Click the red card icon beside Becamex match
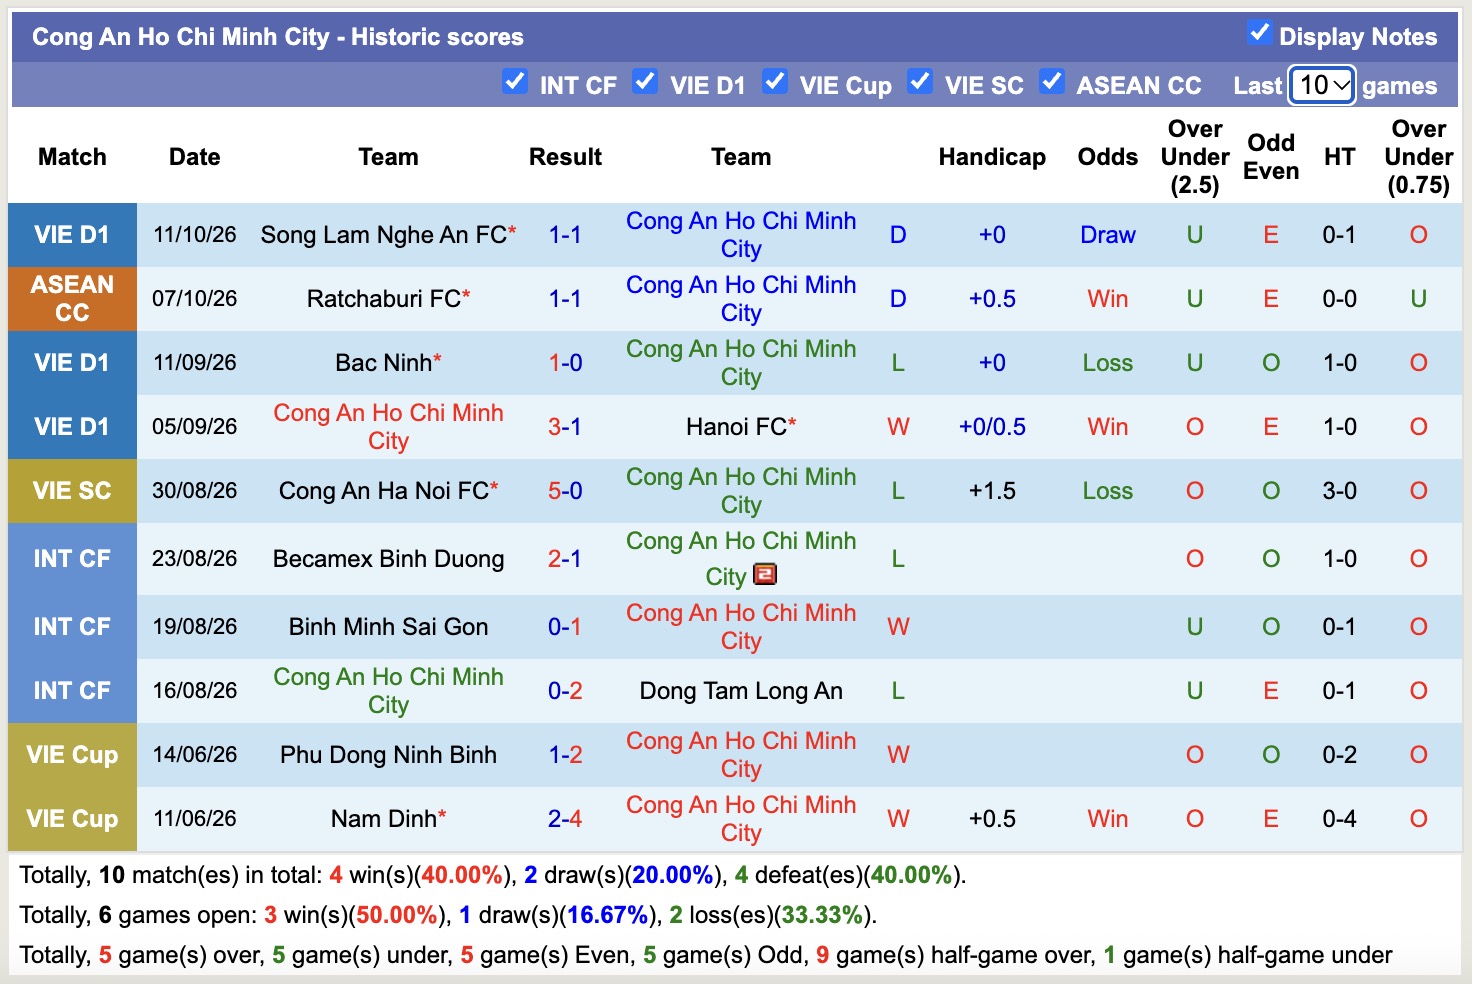This screenshot has height=984, width=1472. (765, 575)
